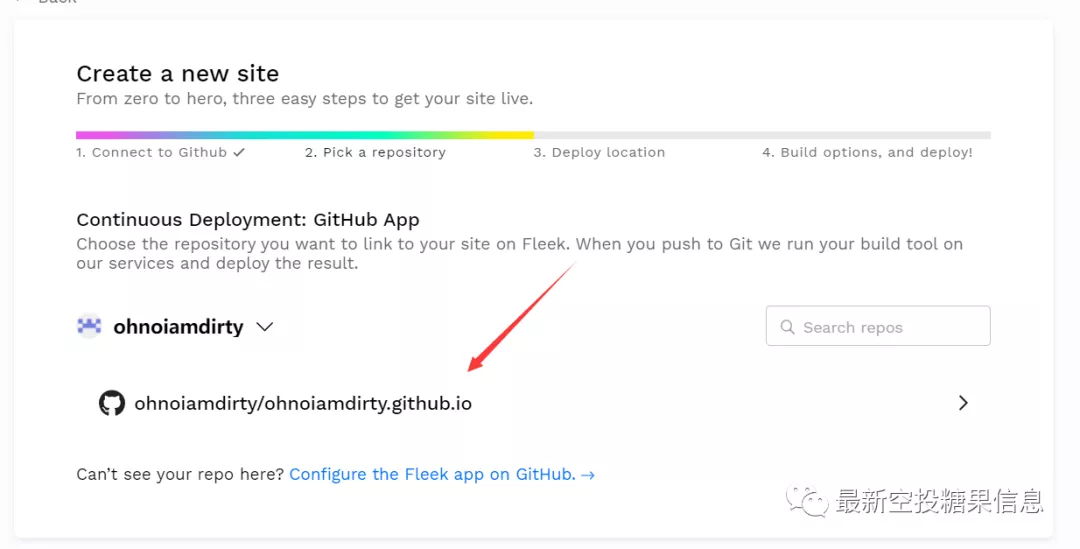Go to step 1 Connect to Github

coord(152,152)
